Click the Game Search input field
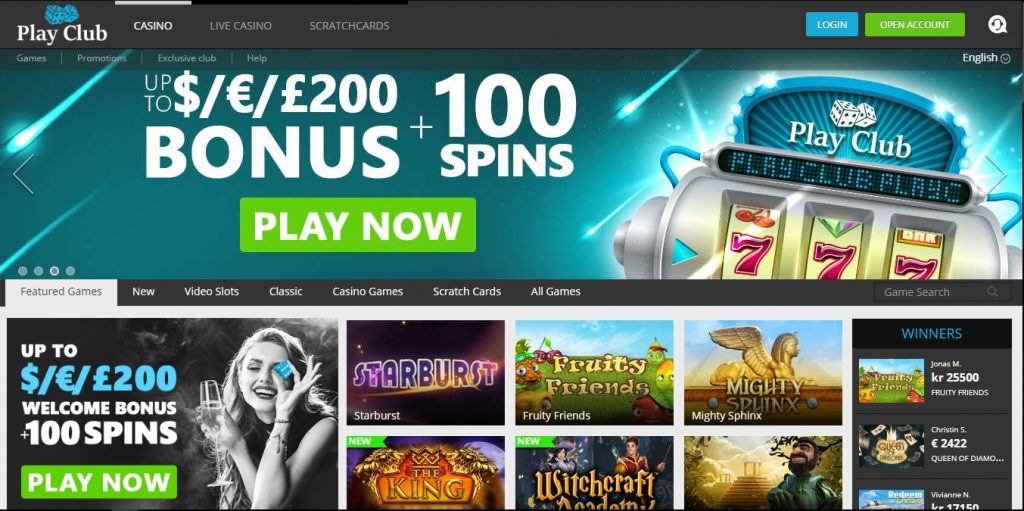This screenshot has width=1024, height=511. [942, 291]
